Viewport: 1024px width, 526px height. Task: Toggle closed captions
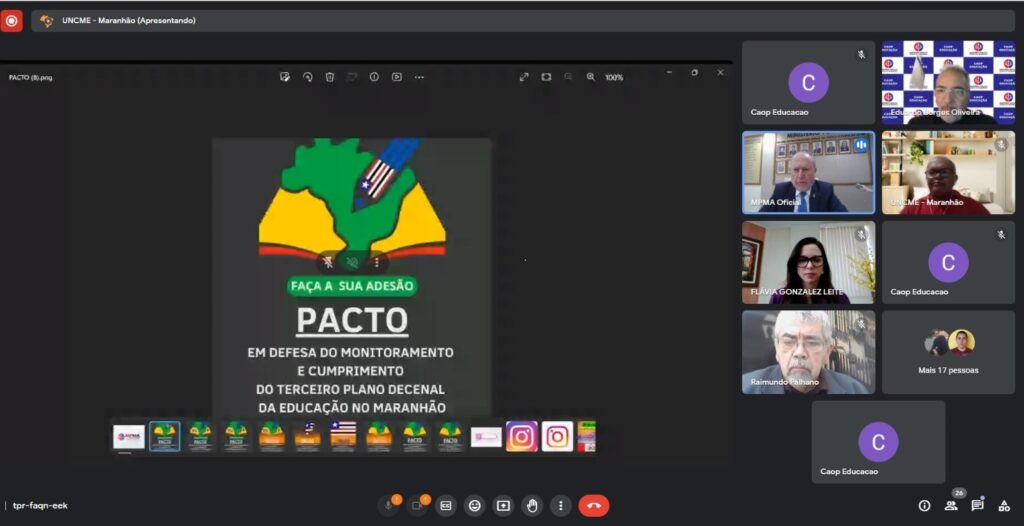pyautogui.click(x=445, y=506)
